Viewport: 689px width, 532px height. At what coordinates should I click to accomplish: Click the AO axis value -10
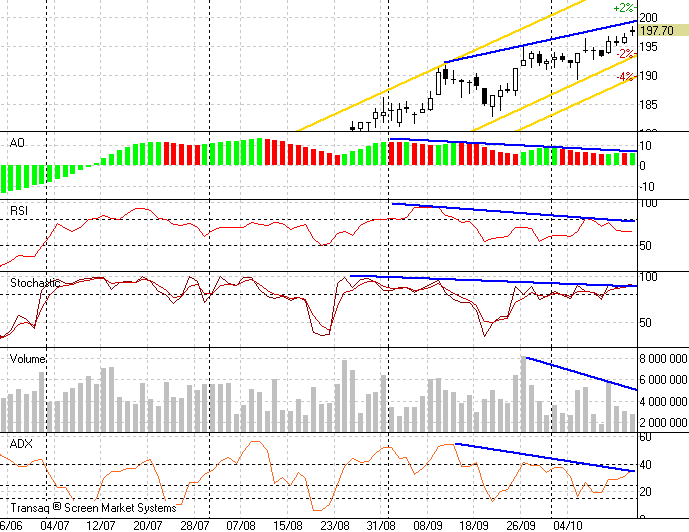[x=646, y=186]
